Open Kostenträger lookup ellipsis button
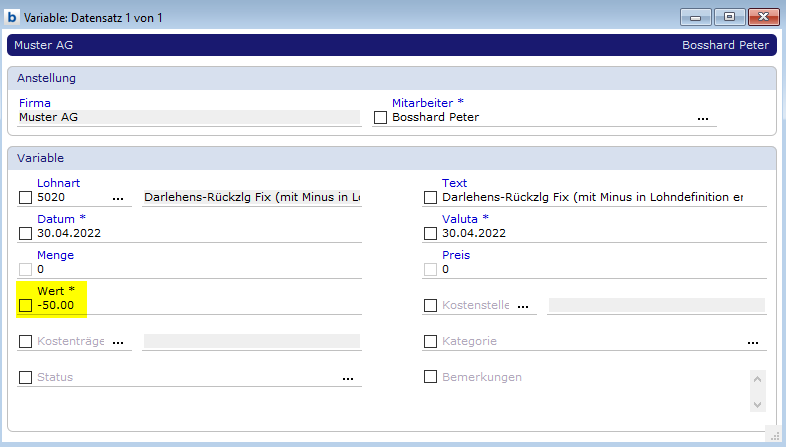The image size is (786, 447). click(x=118, y=342)
